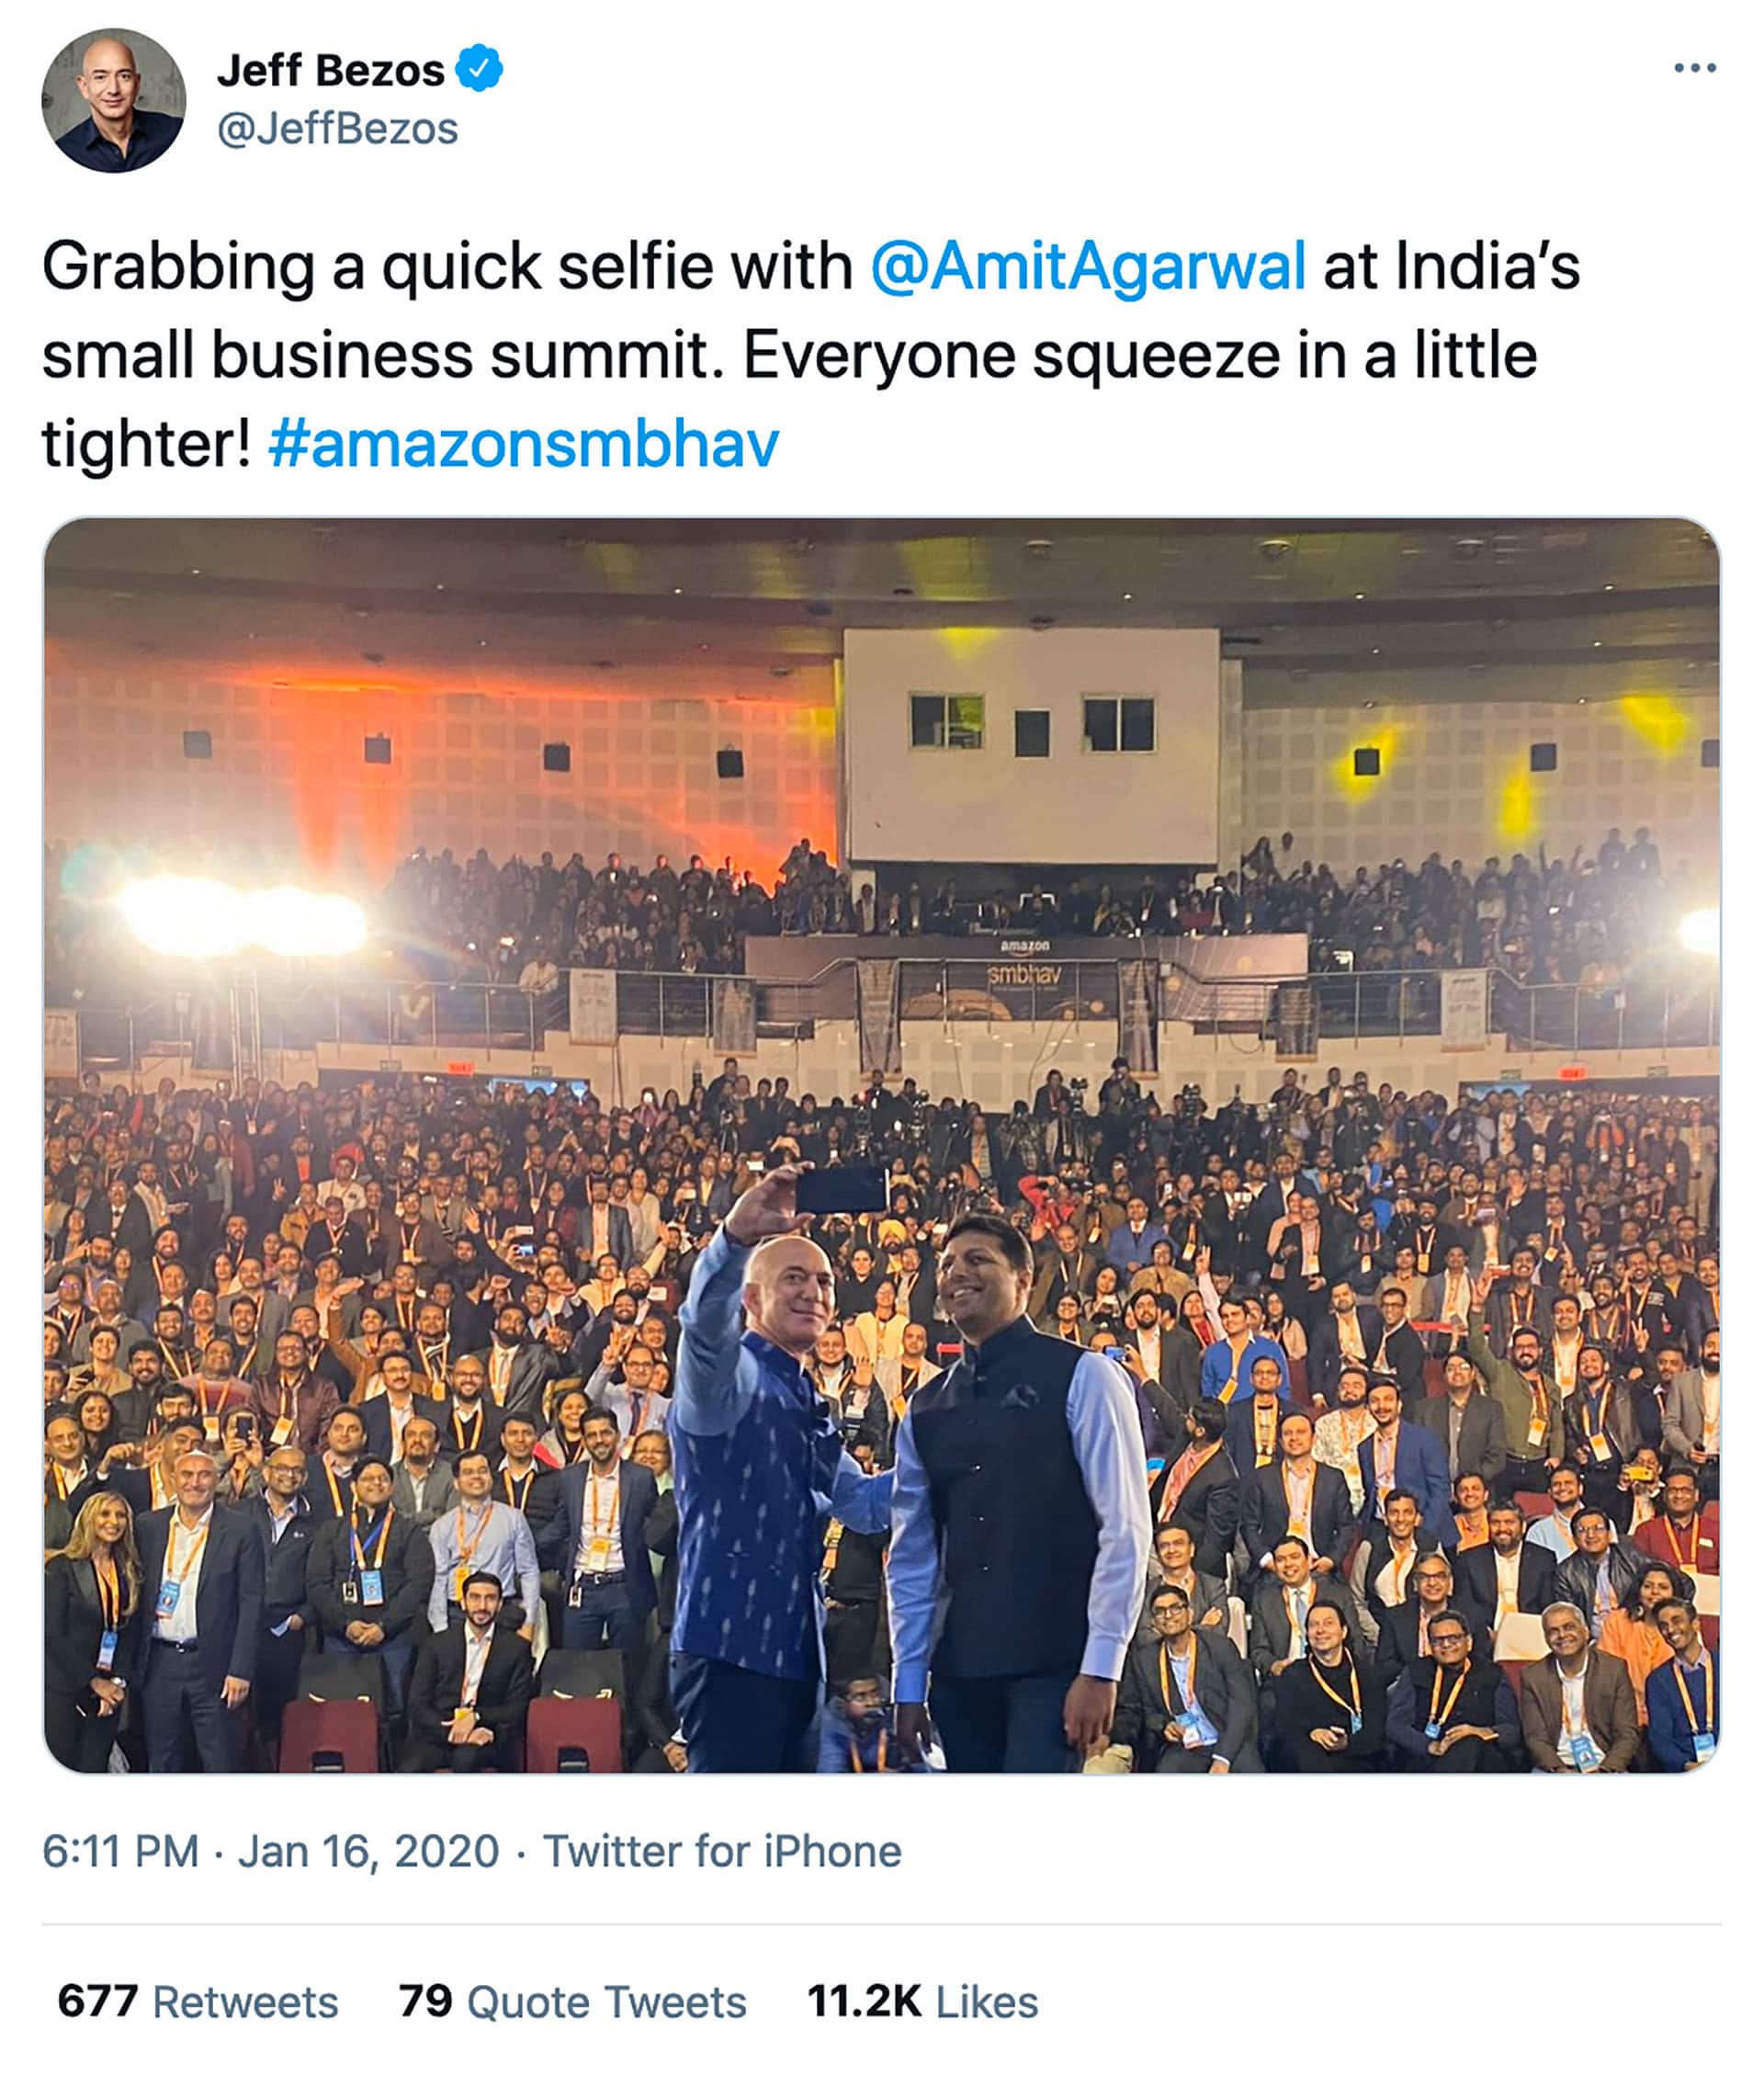Screen dimensions: 1764x2074
Task: Open the @JeffBezos handle link
Action: [x=337, y=129]
